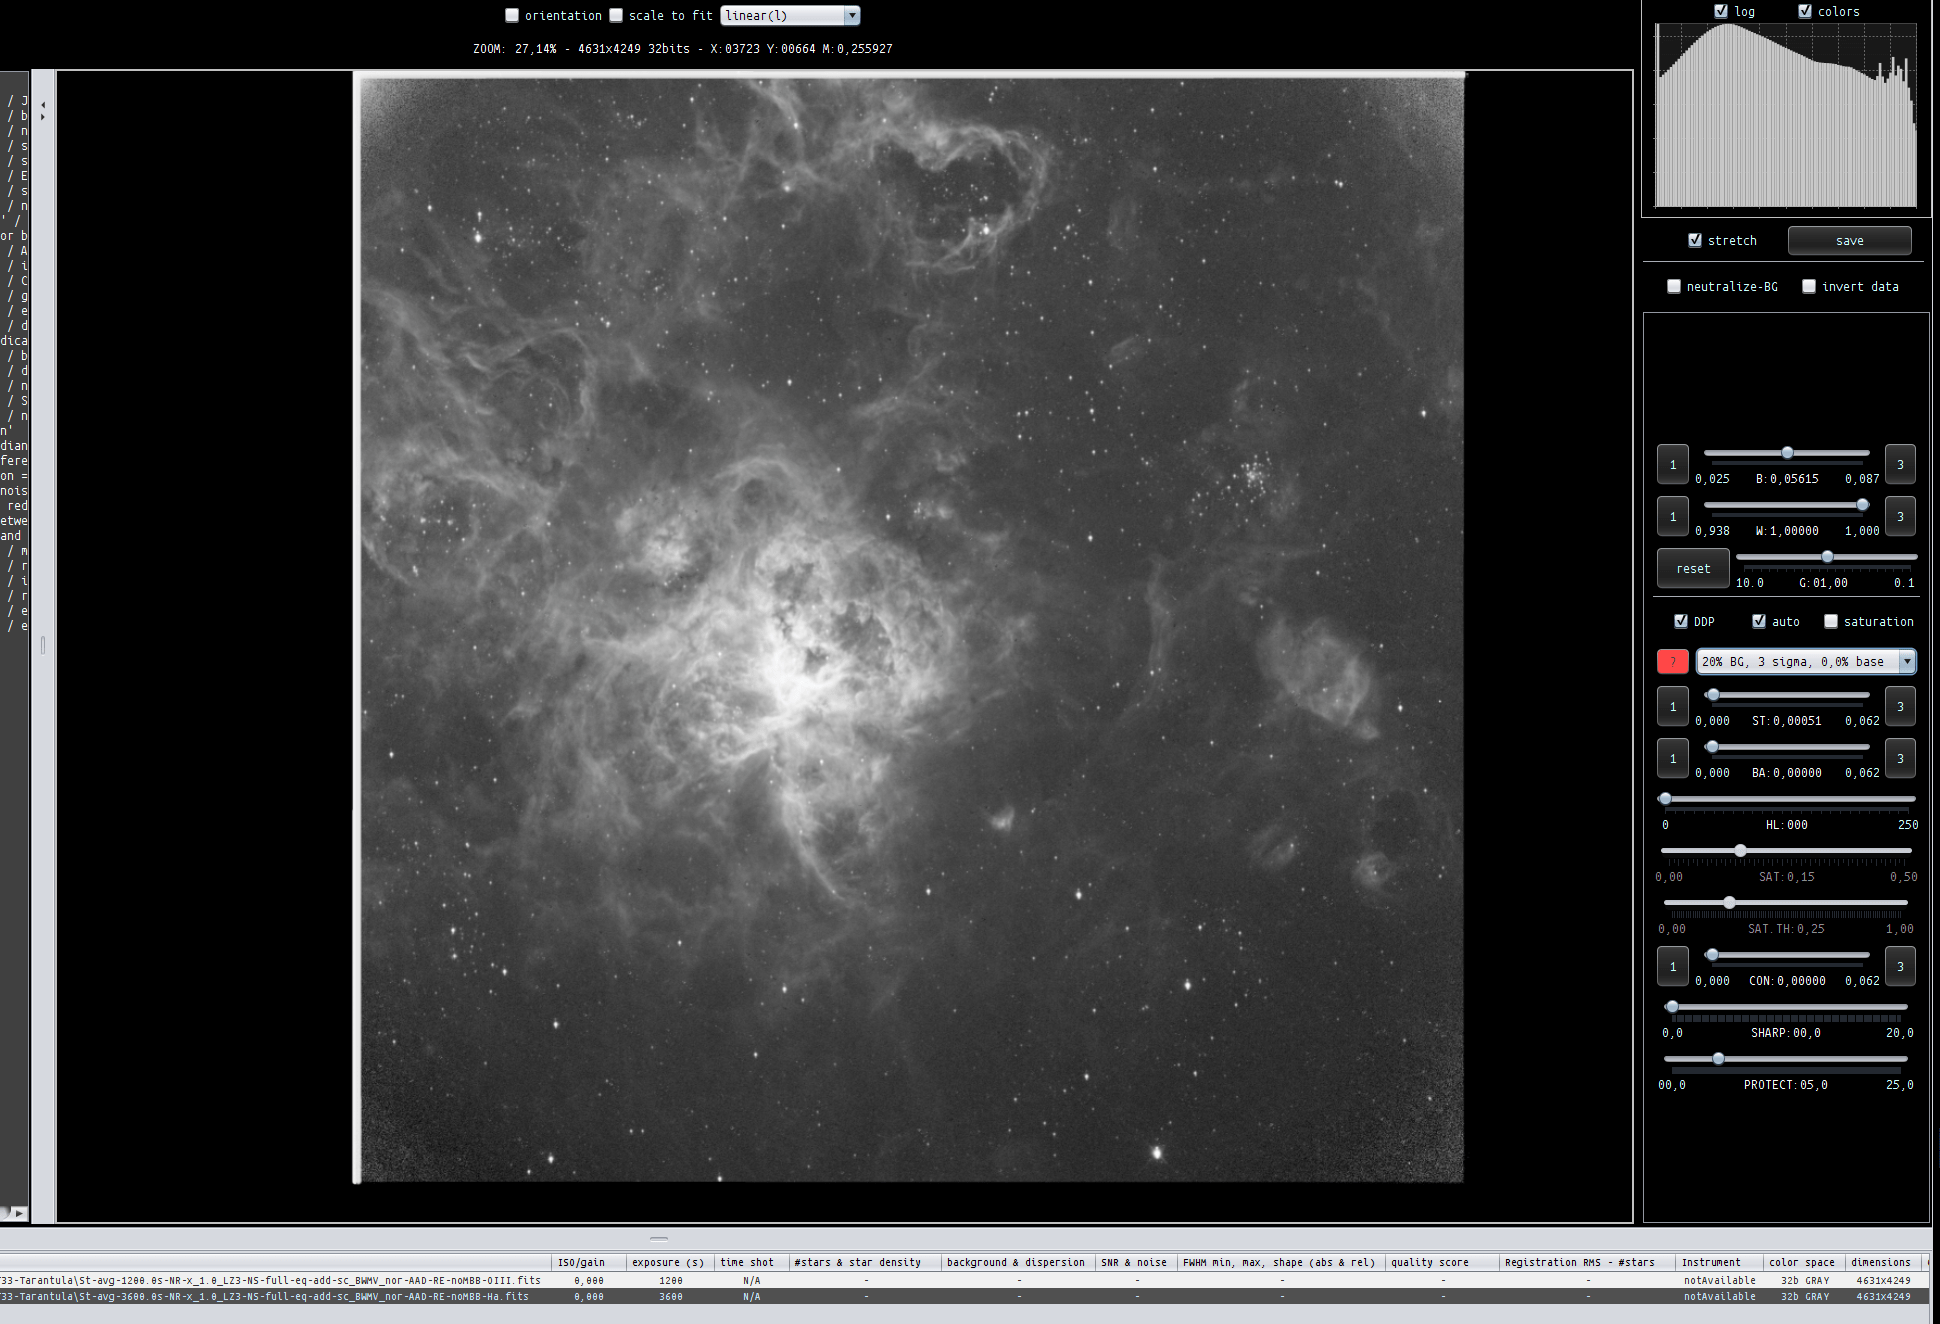The height and width of the screenshot is (1324, 1940).
Task: Click the '3' button beside CON slider
Action: [1900, 966]
